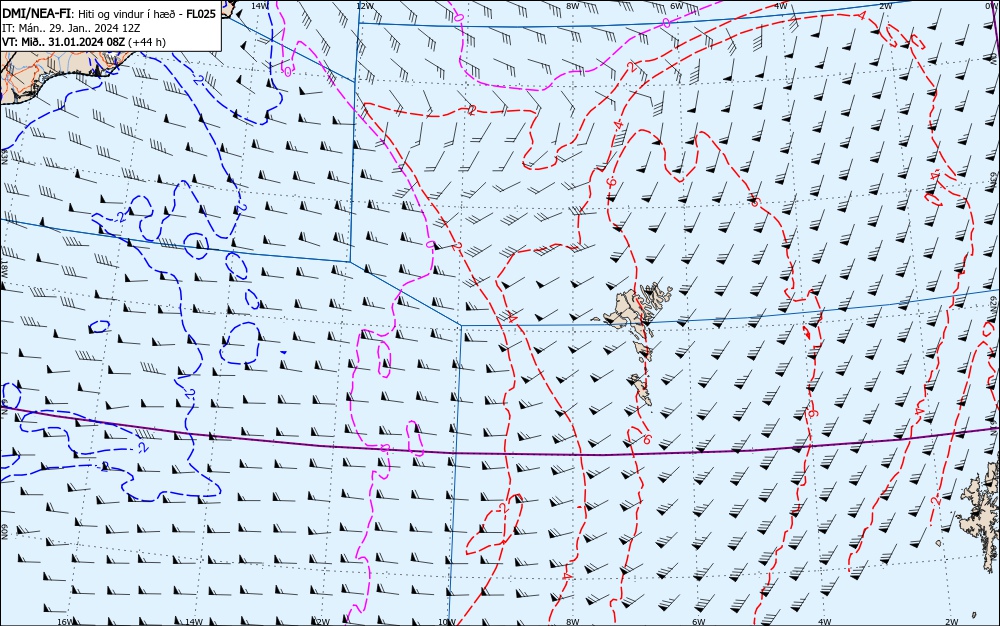Click the DMI/NEA-FI chart title text

pyautogui.click(x=37, y=13)
